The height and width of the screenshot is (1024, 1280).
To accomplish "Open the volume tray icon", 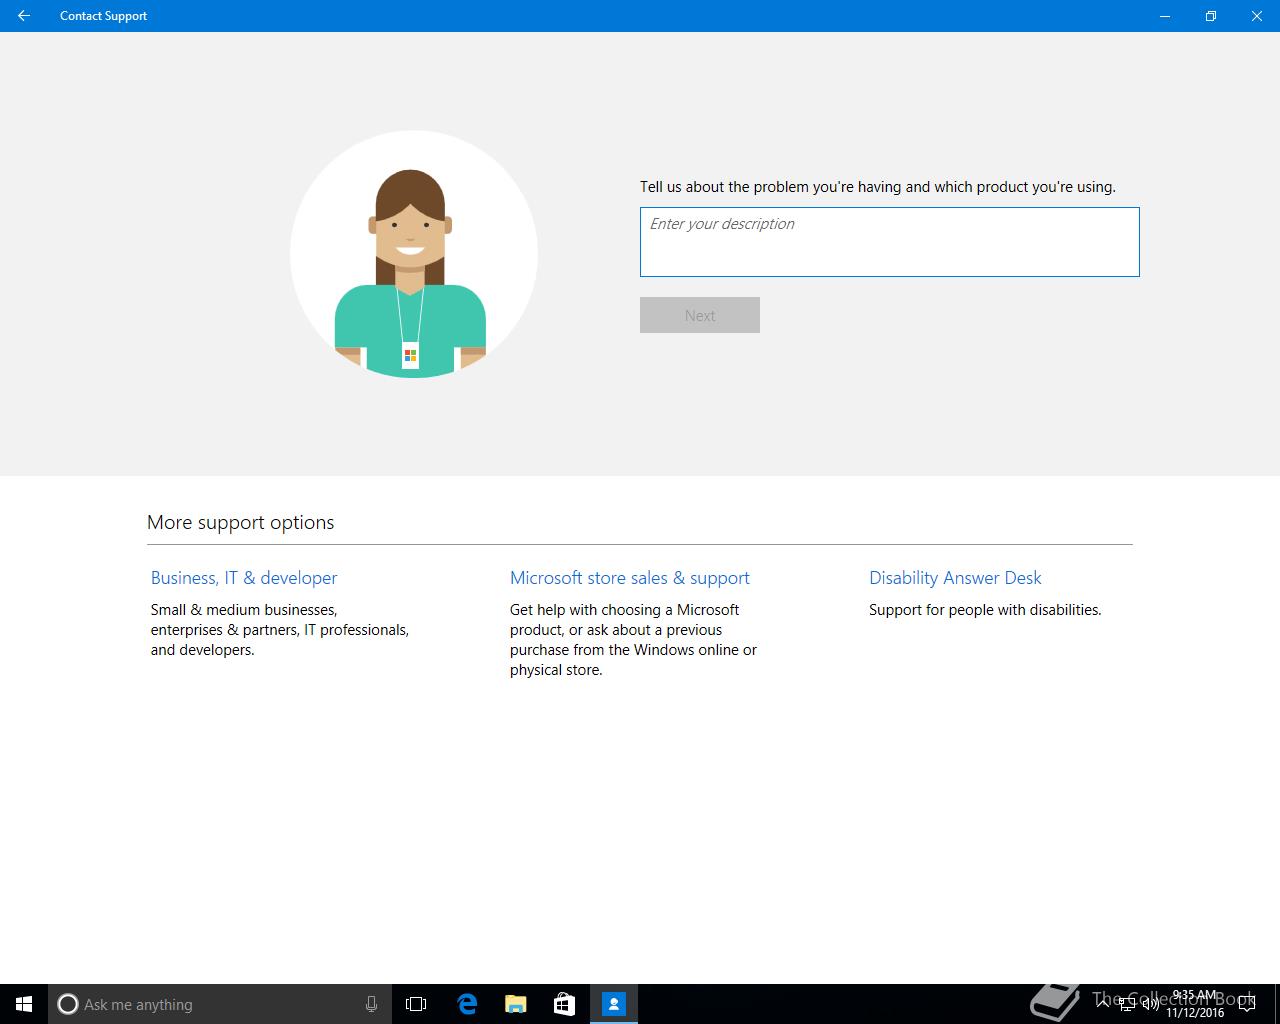I will click(1150, 1004).
